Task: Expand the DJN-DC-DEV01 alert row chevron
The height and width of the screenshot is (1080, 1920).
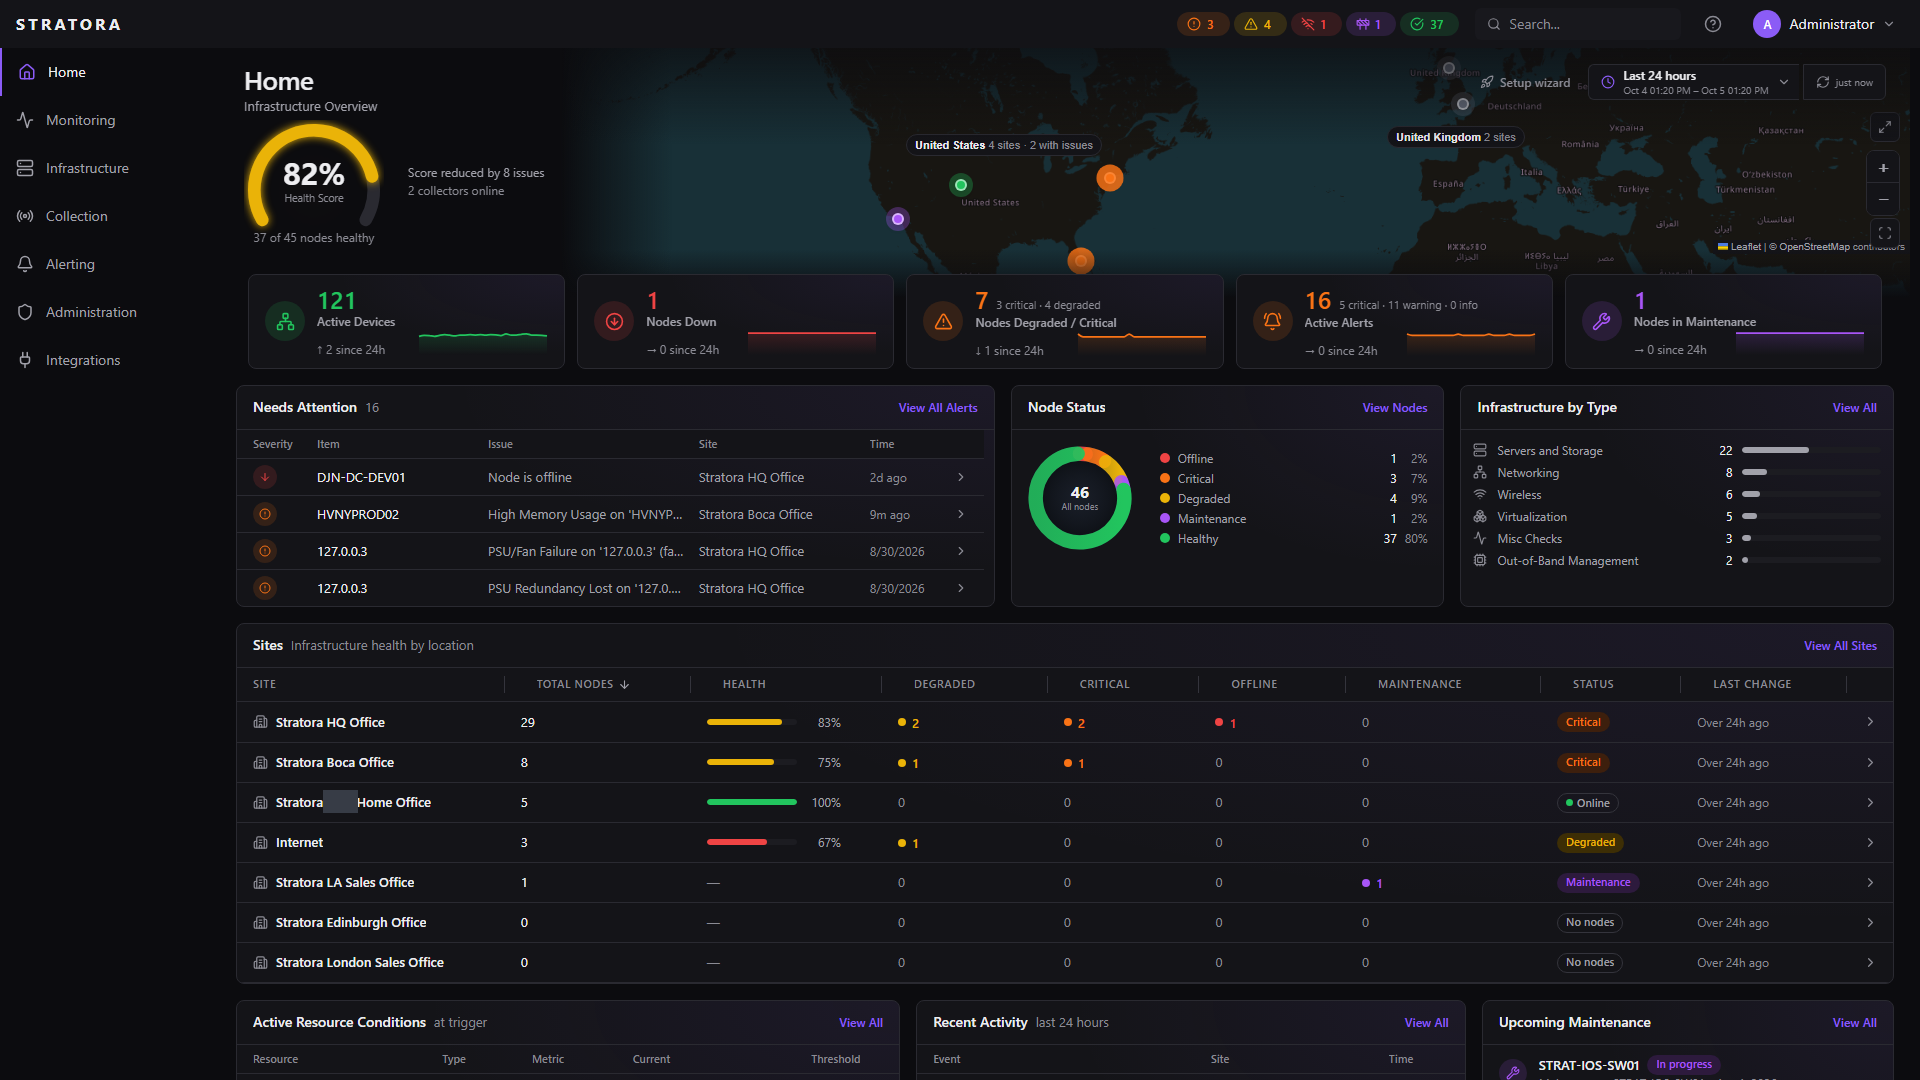Action: 961,477
